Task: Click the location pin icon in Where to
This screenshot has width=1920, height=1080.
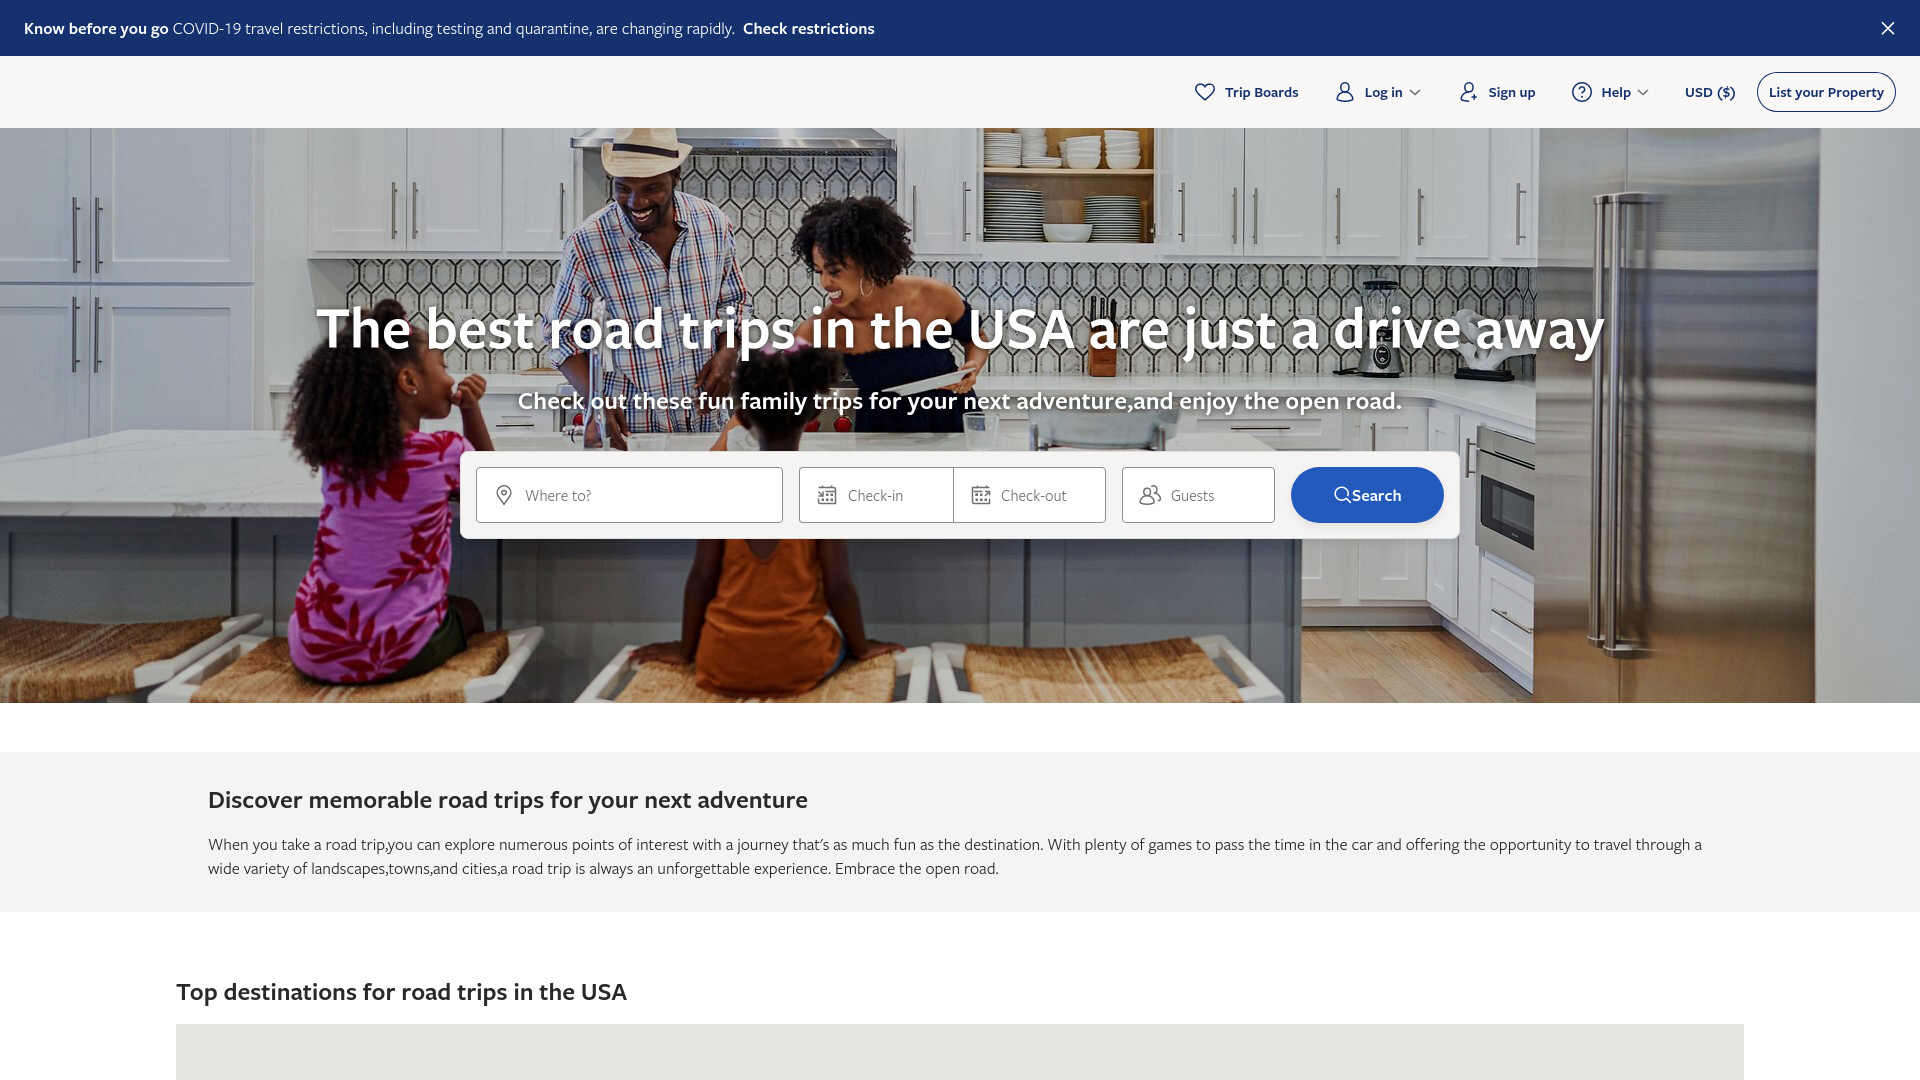Action: point(504,495)
